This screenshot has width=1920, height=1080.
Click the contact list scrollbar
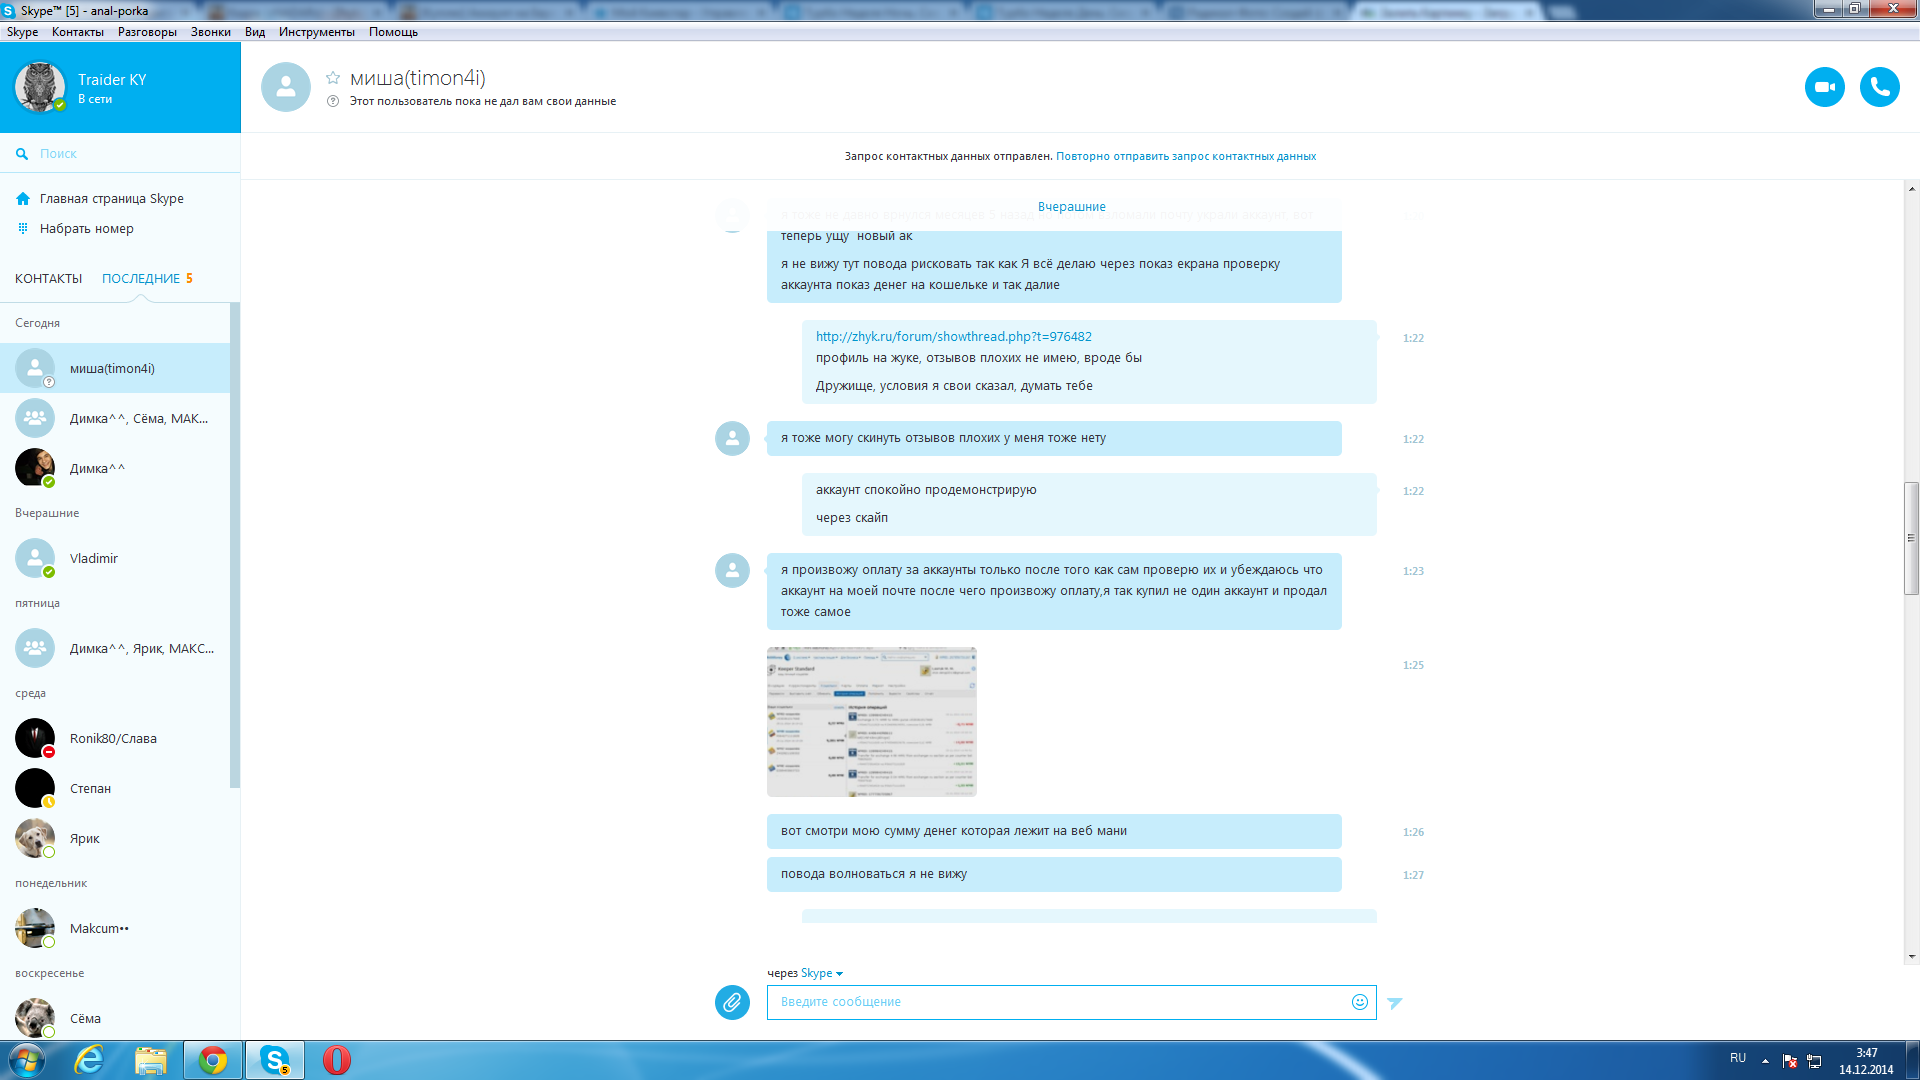(235, 545)
